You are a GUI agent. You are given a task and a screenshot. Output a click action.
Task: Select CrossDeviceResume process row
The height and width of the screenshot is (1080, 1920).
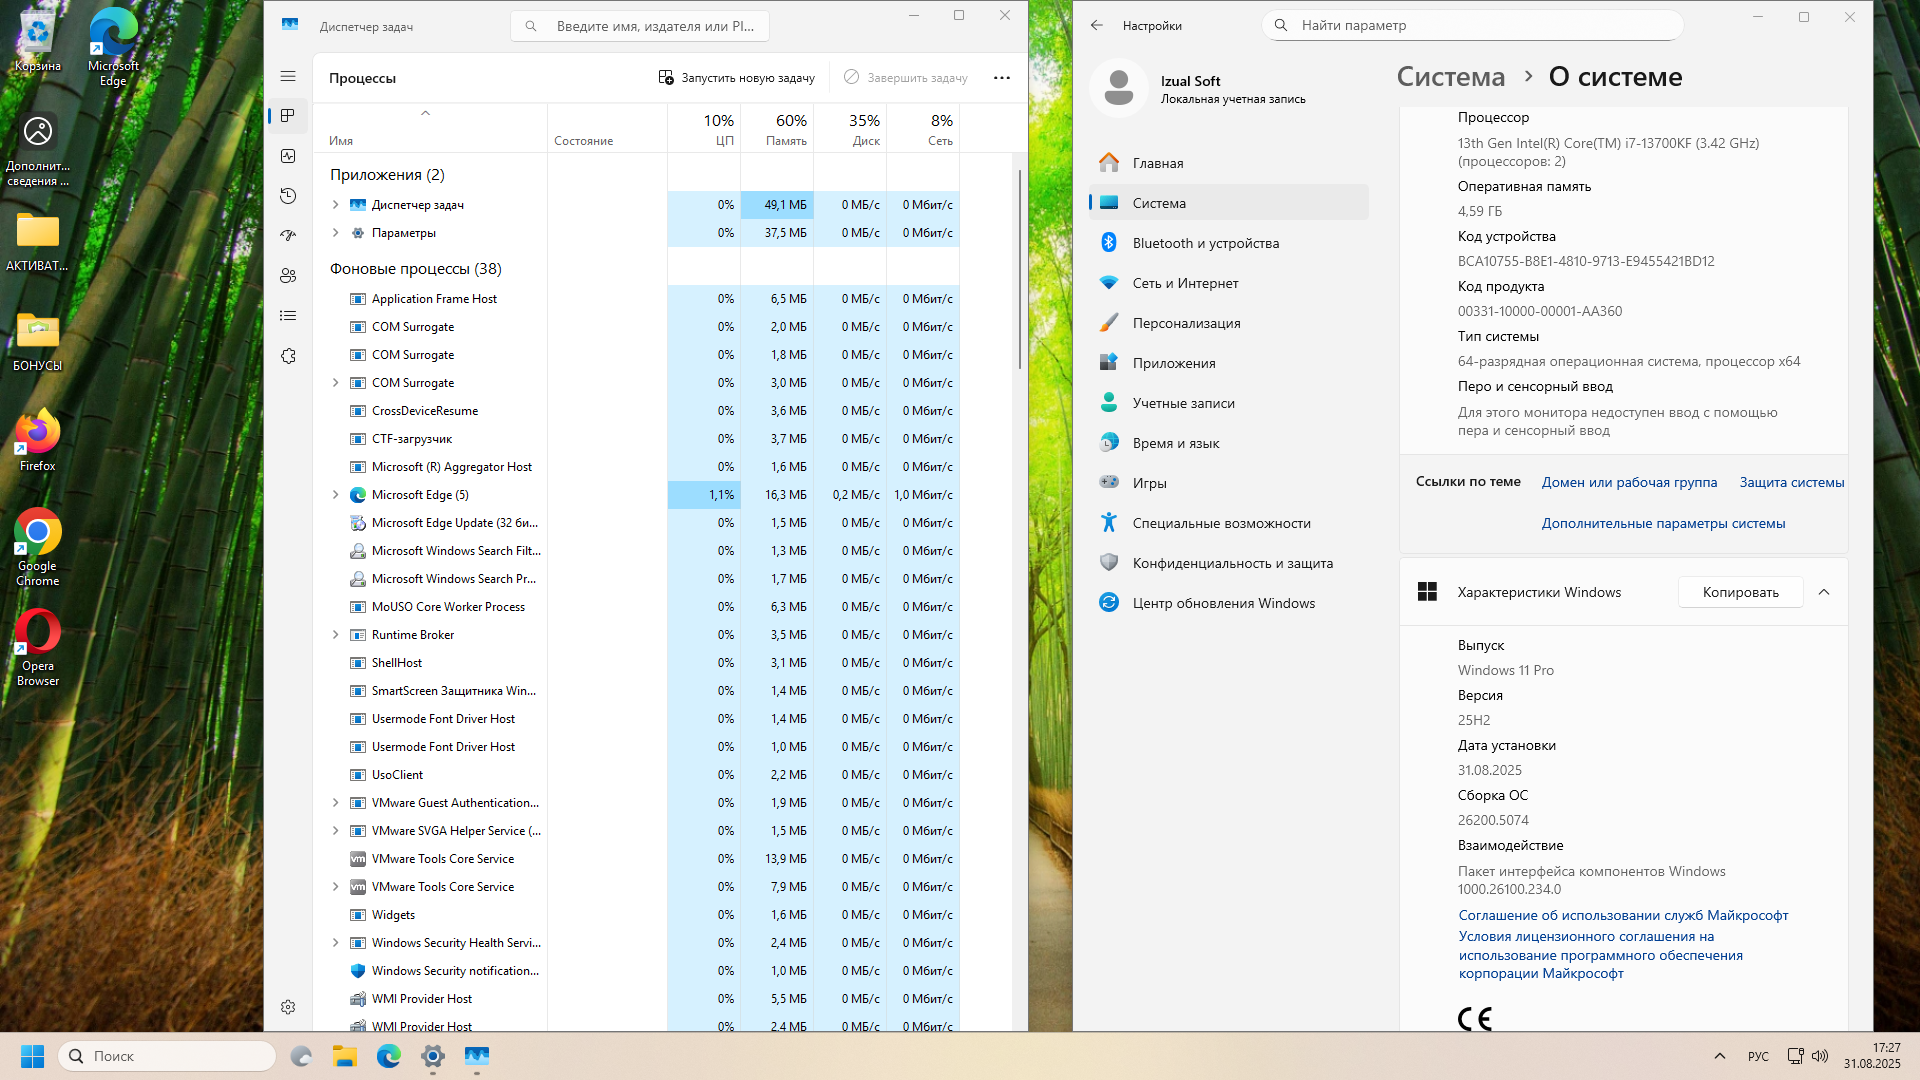(x=636, y=411)
